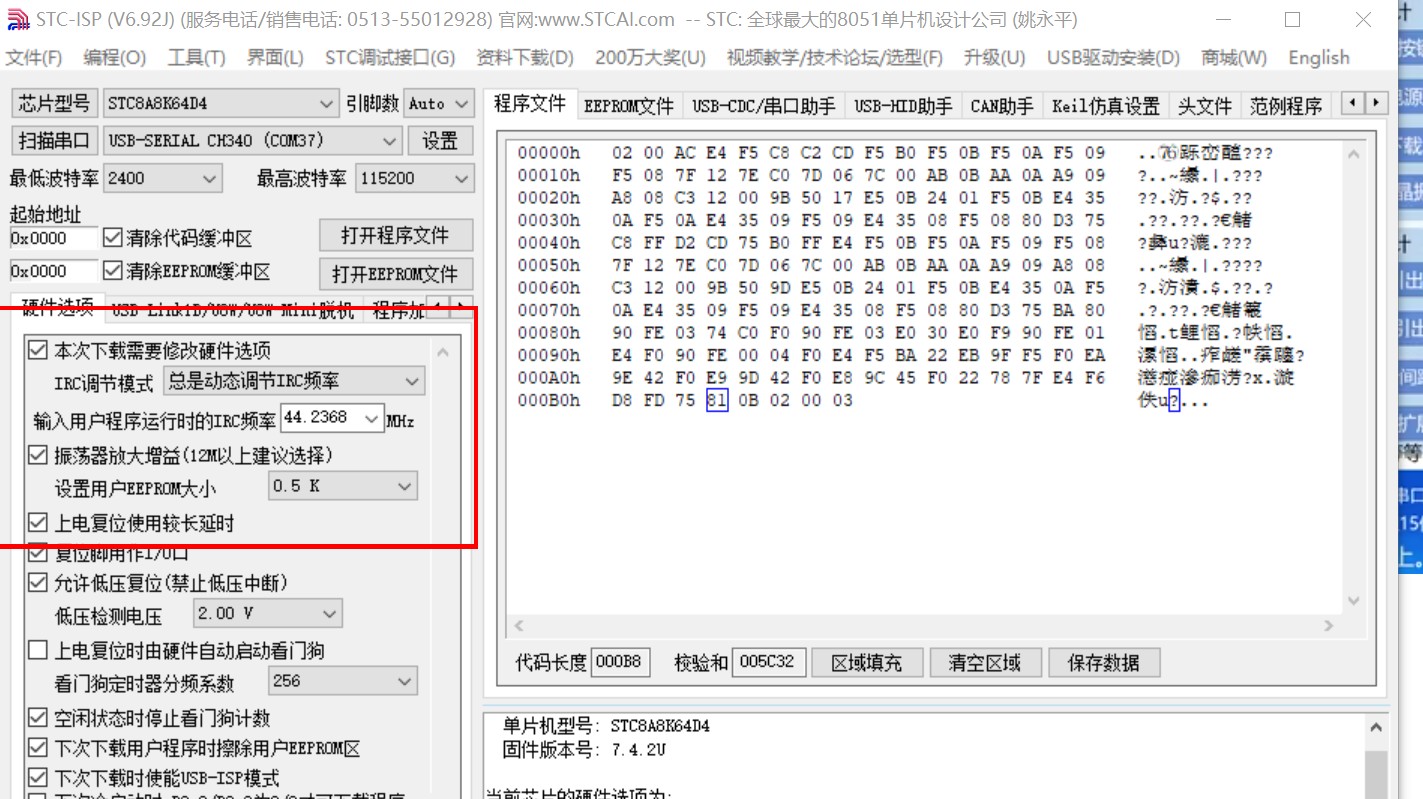Click the 校验和 005C32 field
This screenshot has height=799, width=1423.
768,662
